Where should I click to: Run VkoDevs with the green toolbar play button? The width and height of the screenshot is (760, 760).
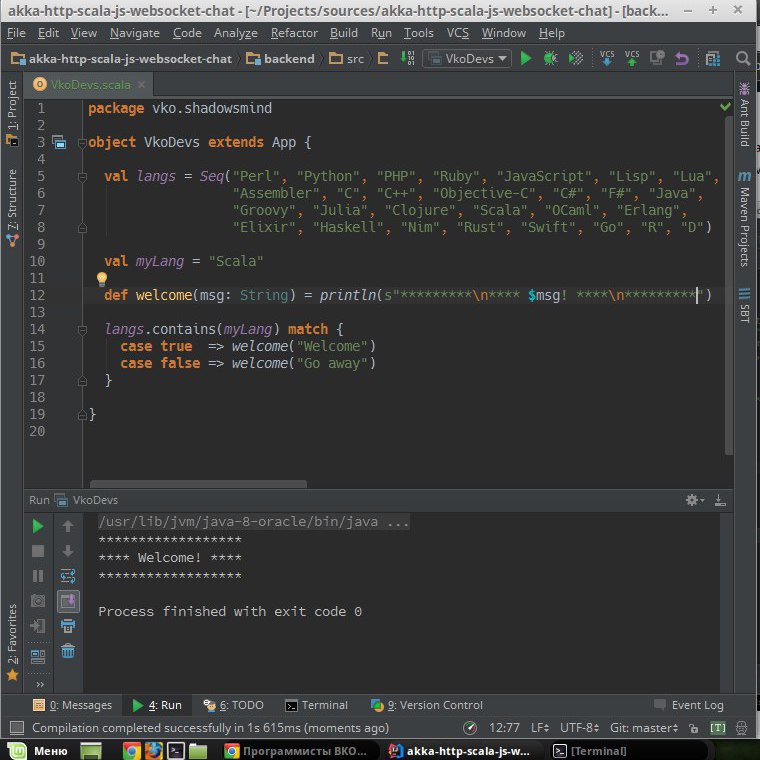tap(526, 59)
